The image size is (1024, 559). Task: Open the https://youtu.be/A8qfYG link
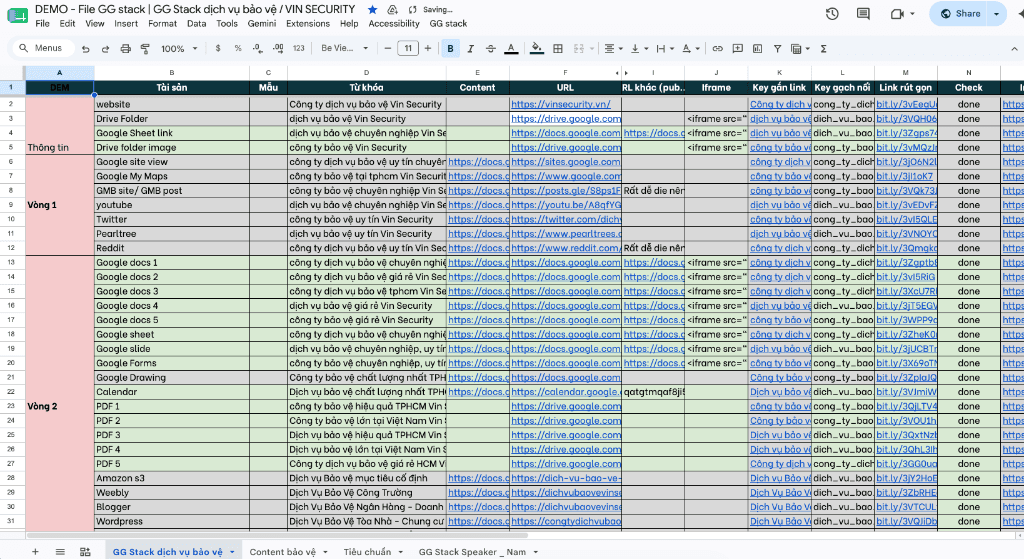click(566, 205)
